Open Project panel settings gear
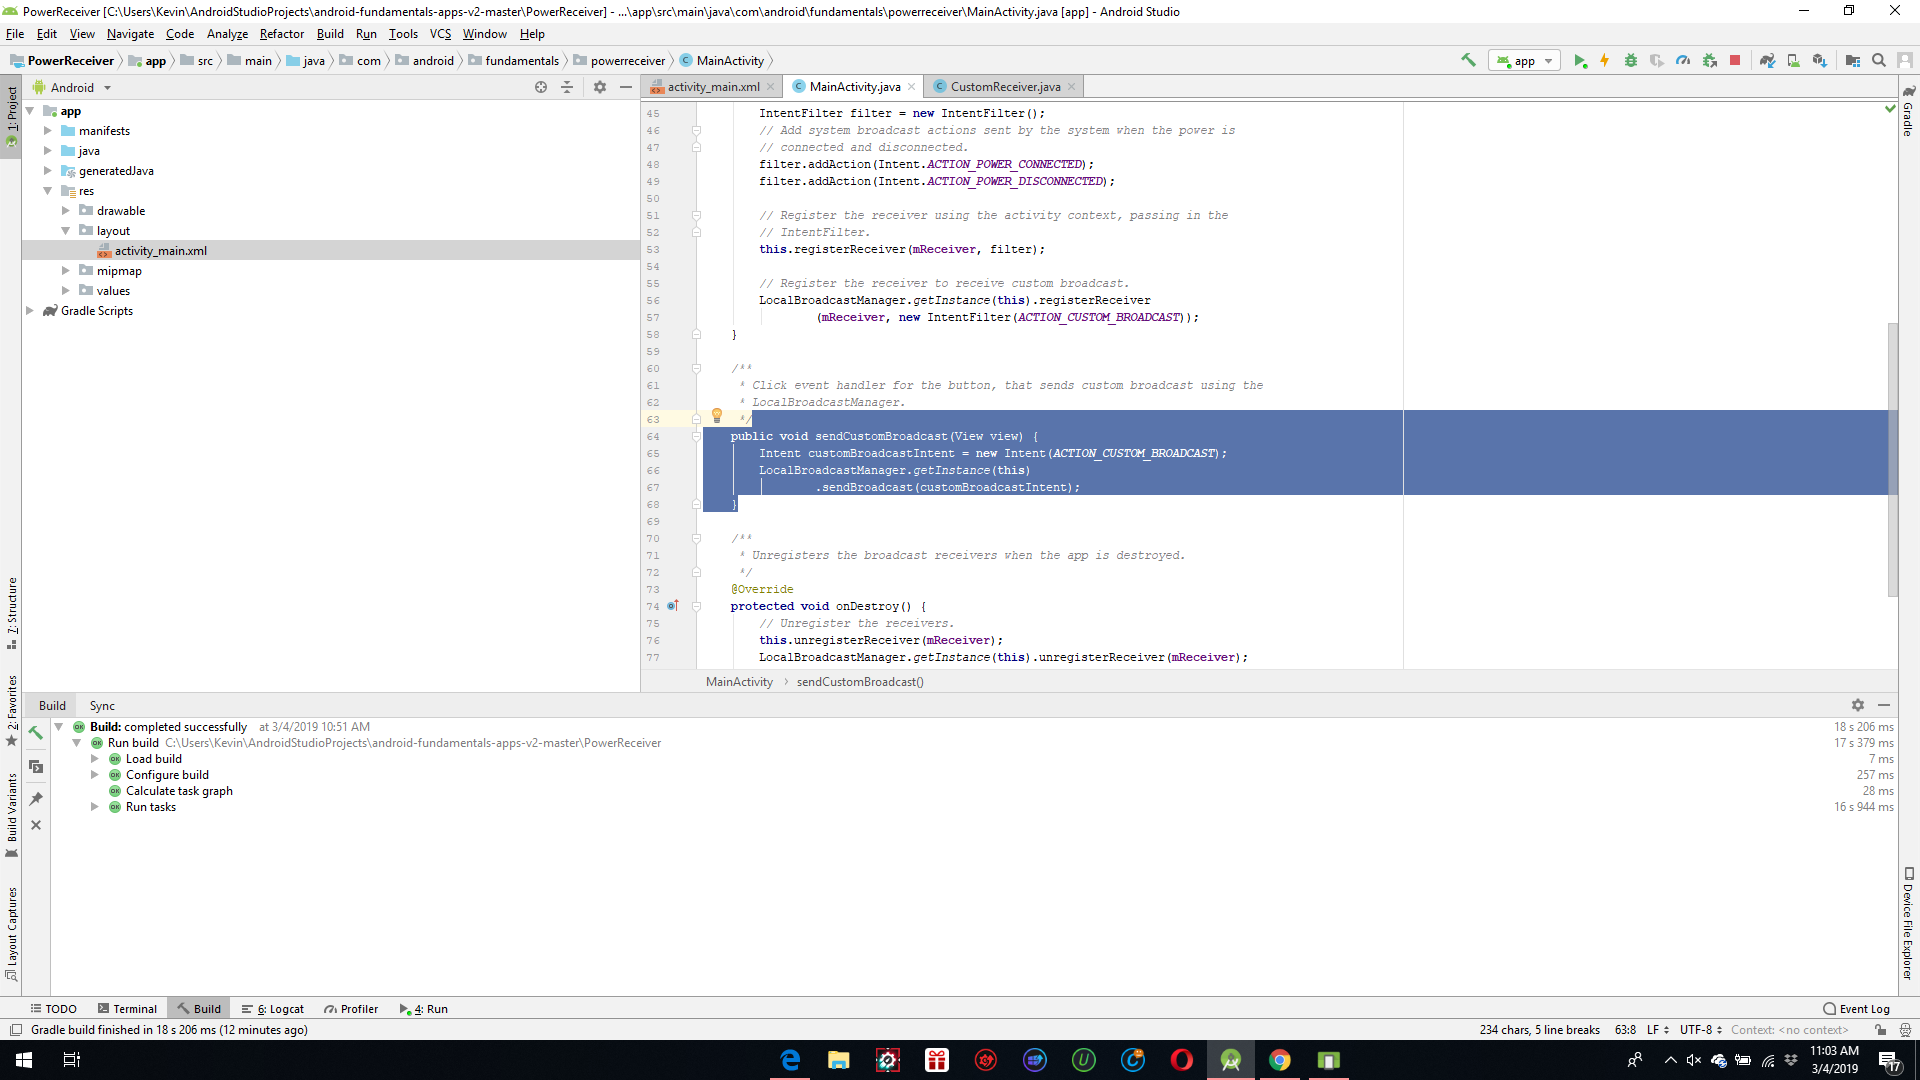Image resolution: width=1920 pixels, height=1080 pixels. tap(600, 87)
